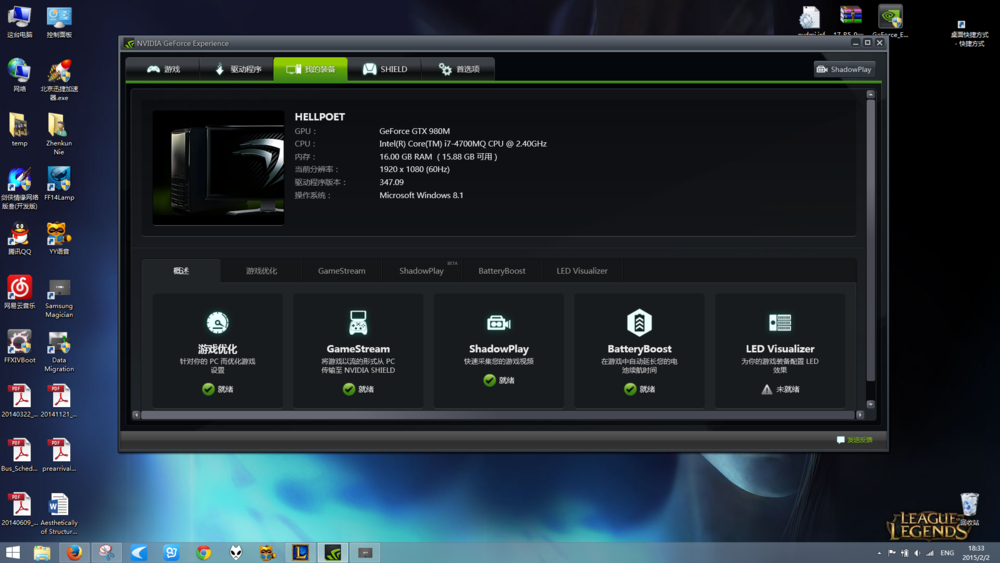
Task: Click the ShadowPlay camera icon card
Action: (x=499, y=323)
